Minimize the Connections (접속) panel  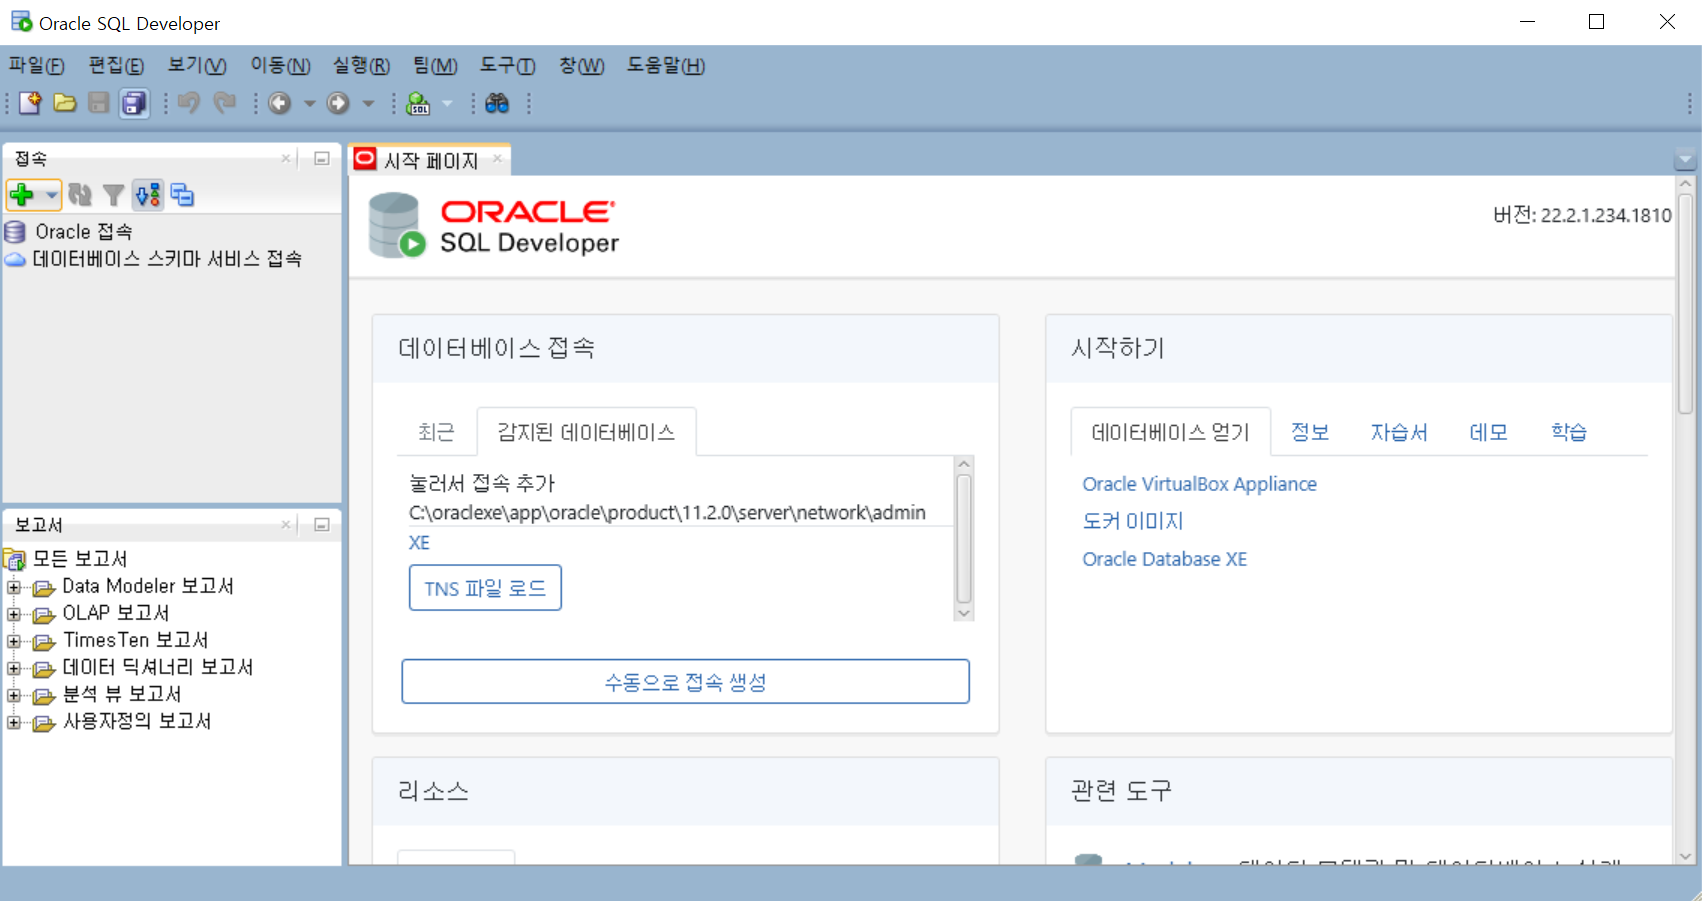322,158
